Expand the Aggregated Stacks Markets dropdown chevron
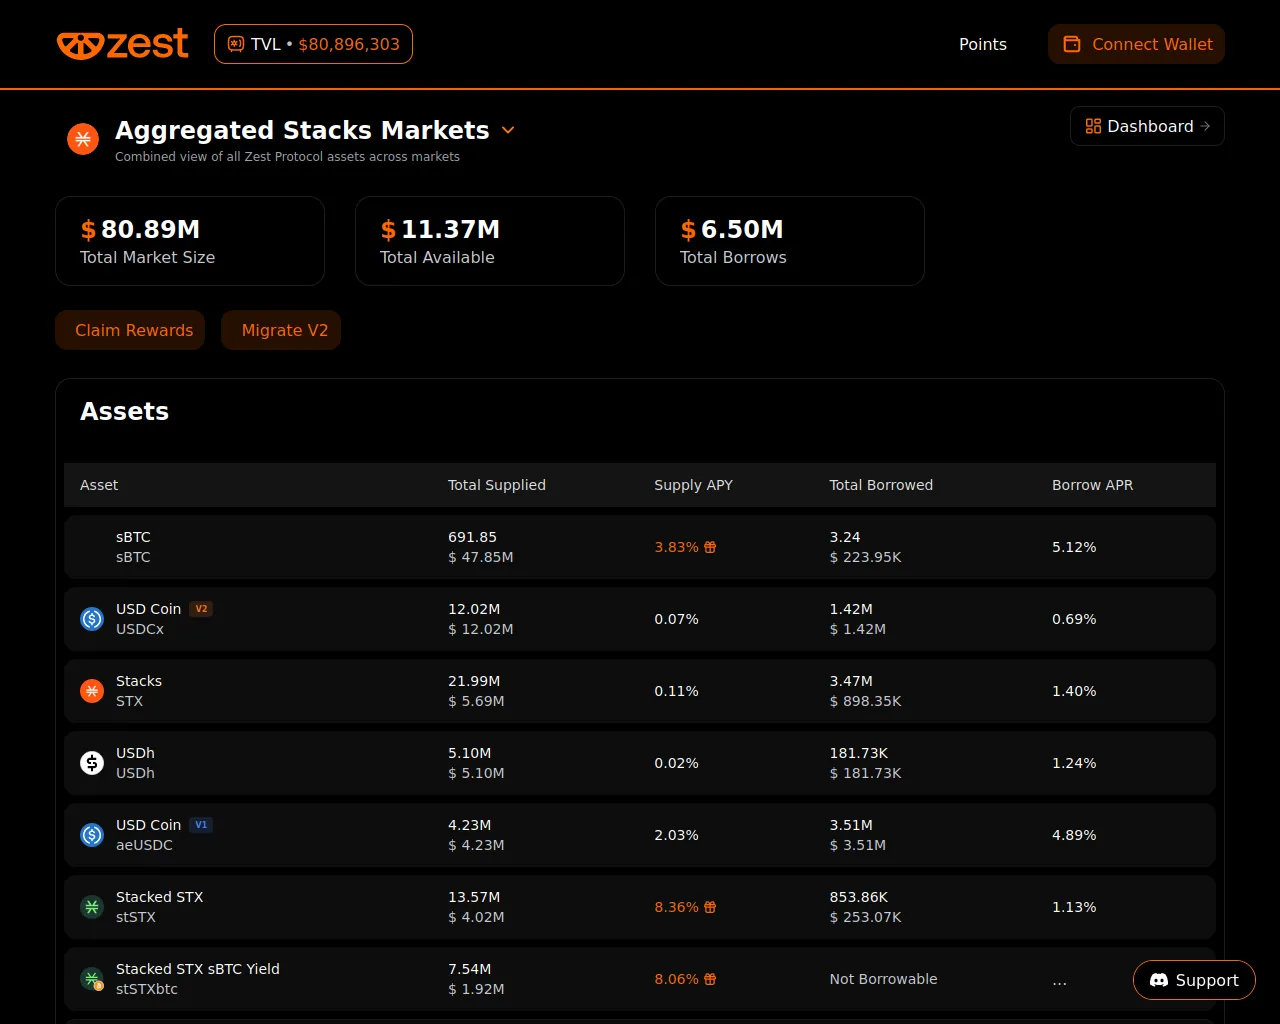Screen dimensions: 1280x1024 (508, 130)
